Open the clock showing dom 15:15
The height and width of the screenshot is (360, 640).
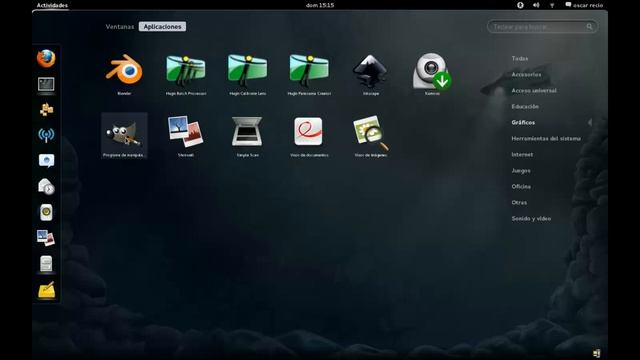click(x=320, y=5)
